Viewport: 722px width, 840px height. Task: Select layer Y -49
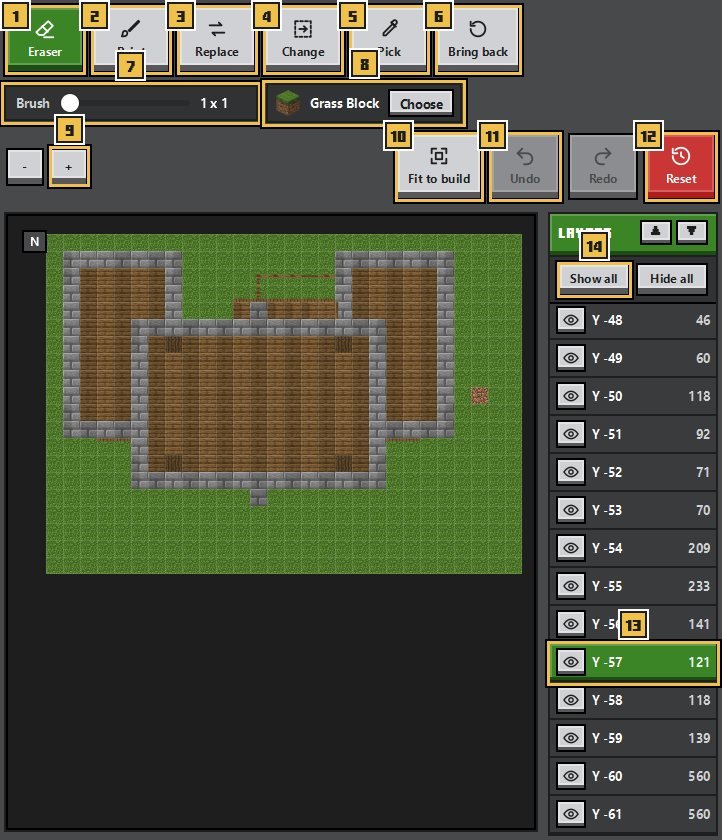(633, 358)
